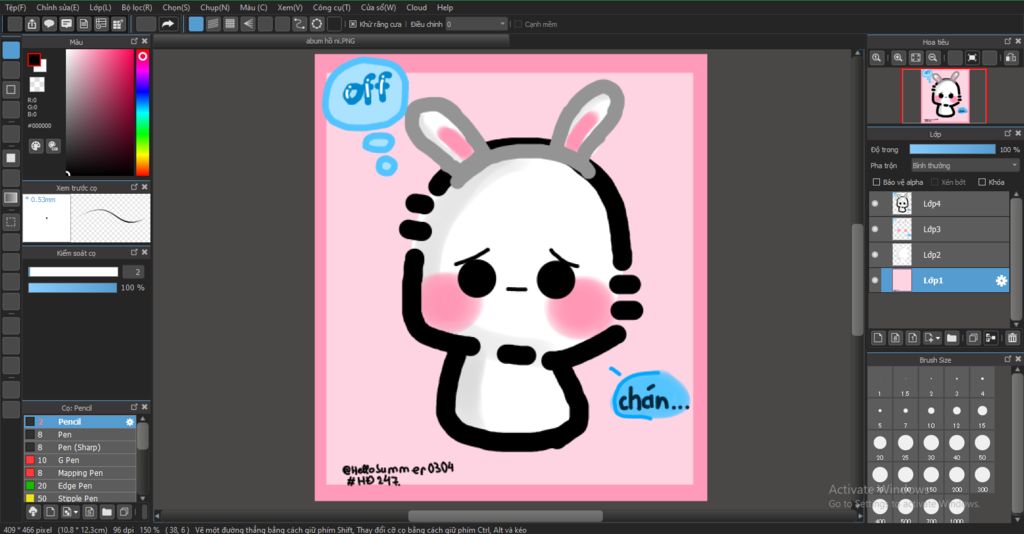Image resolution: width=1024 pixels, height=534 pixels.
Task: Select the Pen brush
Action: click(80, 435)
